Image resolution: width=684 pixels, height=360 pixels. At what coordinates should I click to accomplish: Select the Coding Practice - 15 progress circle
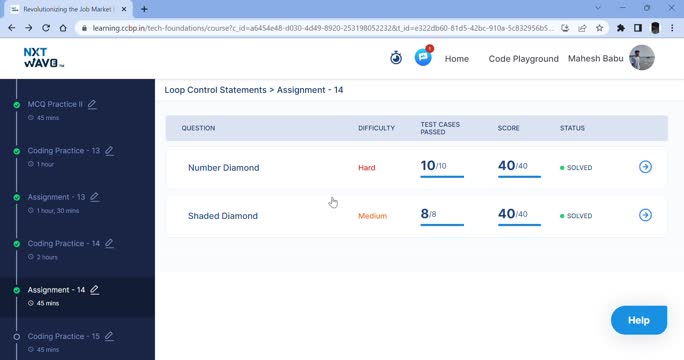pos(17,336)
